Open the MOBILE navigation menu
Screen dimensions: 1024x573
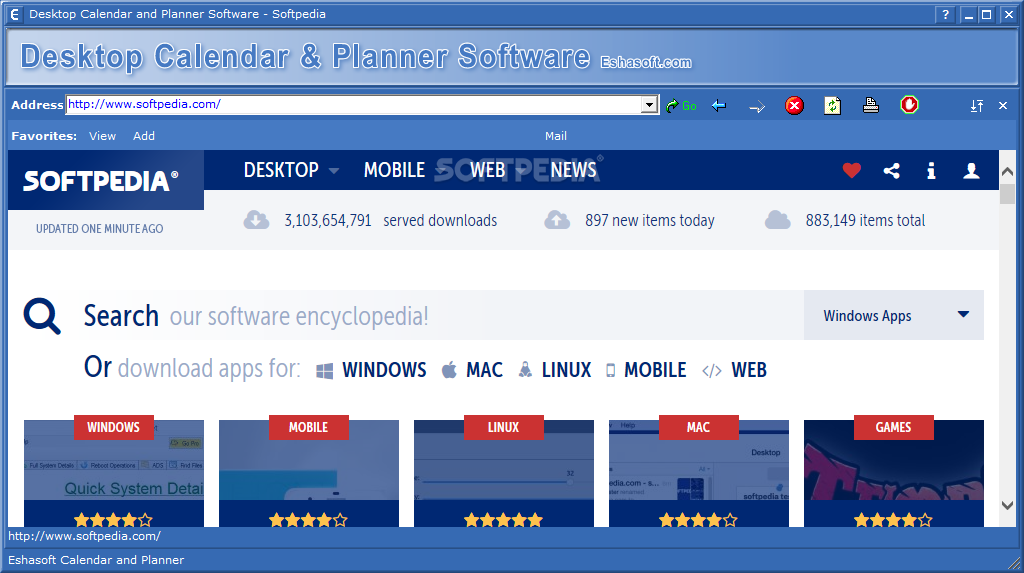point(394,170)
